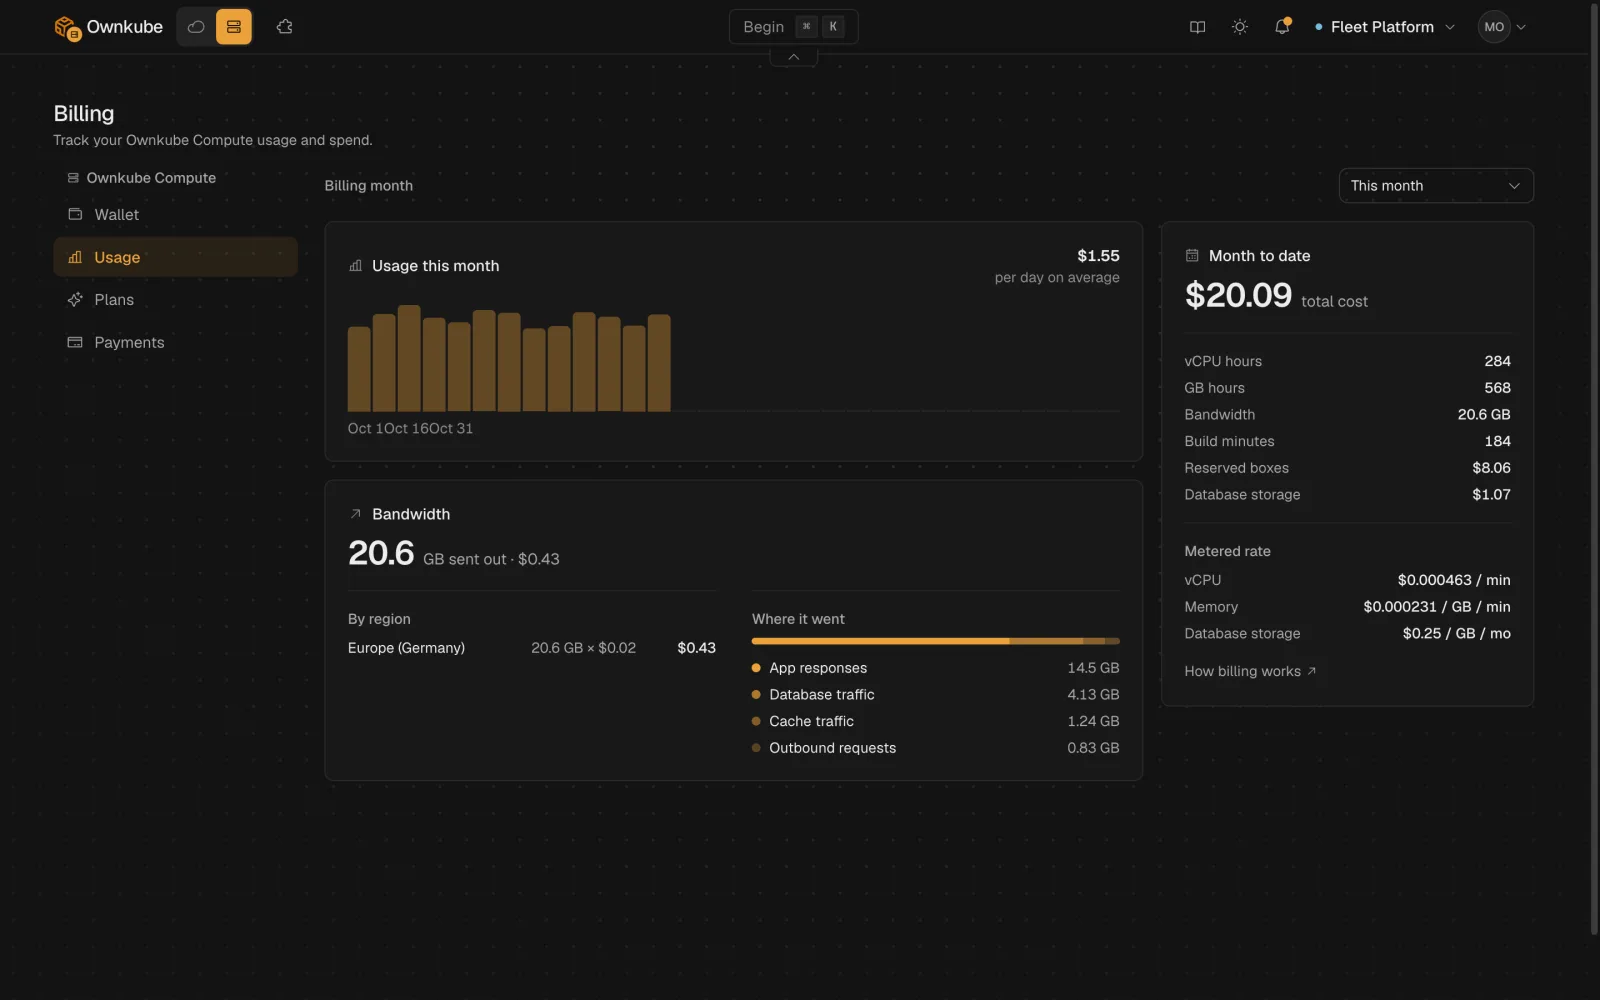The height and width of the screenshot is (1000, 1600).
Task: Toggle the light theme sun icon
Action: click(1240, 27)
